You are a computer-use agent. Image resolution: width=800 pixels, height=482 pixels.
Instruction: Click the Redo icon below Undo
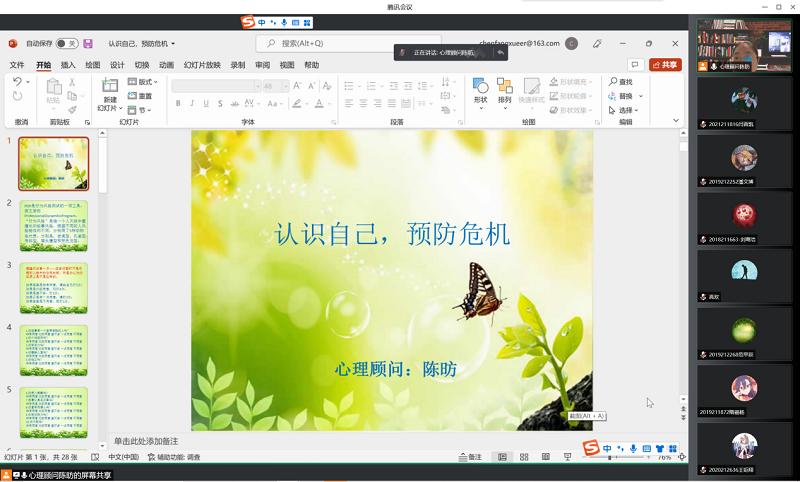tap(17, 96)
